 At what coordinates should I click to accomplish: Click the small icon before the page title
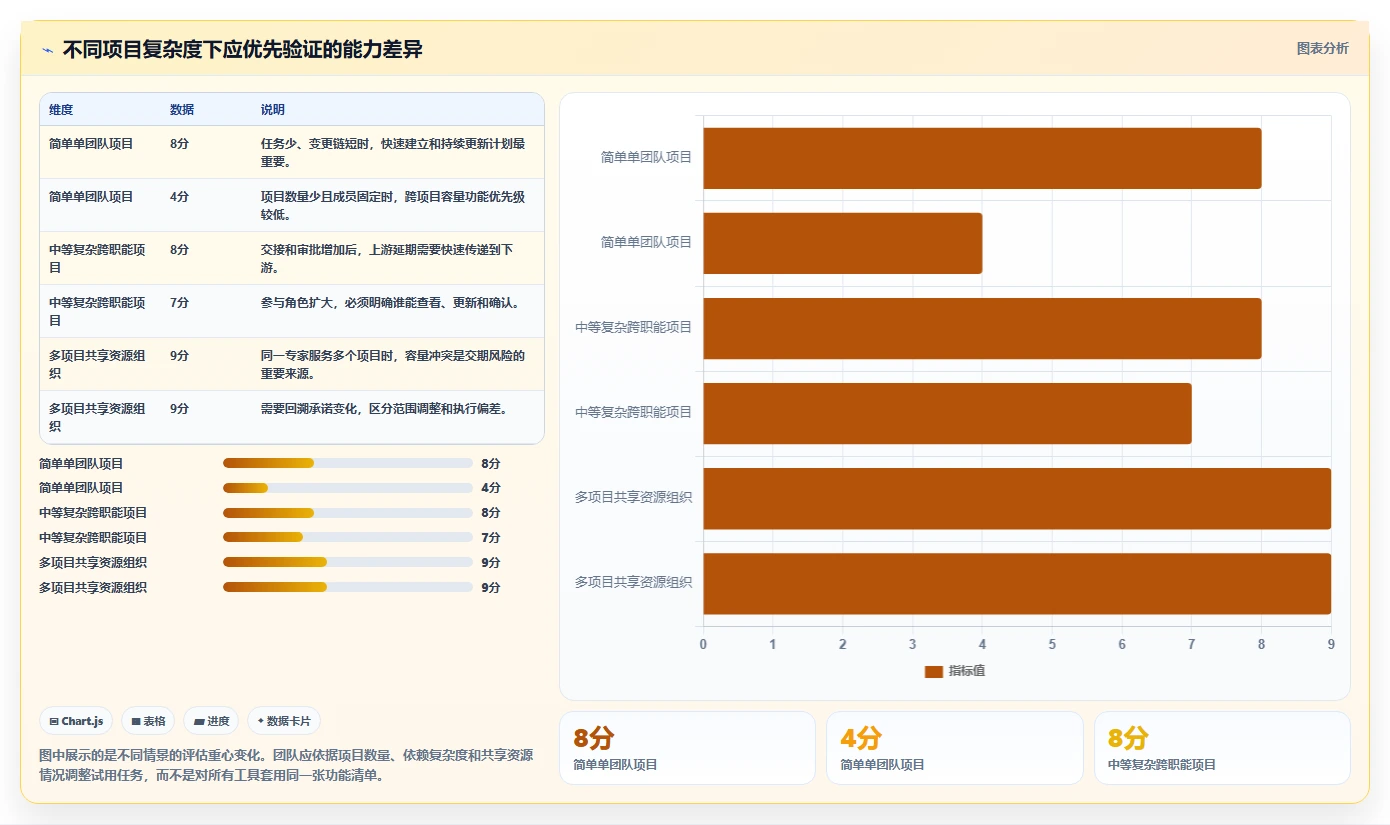tap(48, 50)
